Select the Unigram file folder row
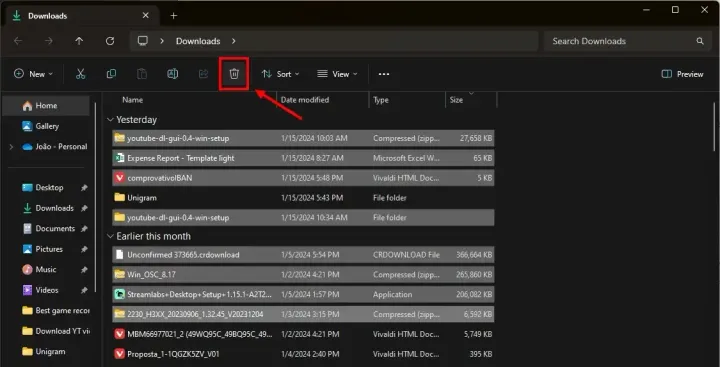The height and width of the screenshot is (367, 720). (x=303, y=198)
